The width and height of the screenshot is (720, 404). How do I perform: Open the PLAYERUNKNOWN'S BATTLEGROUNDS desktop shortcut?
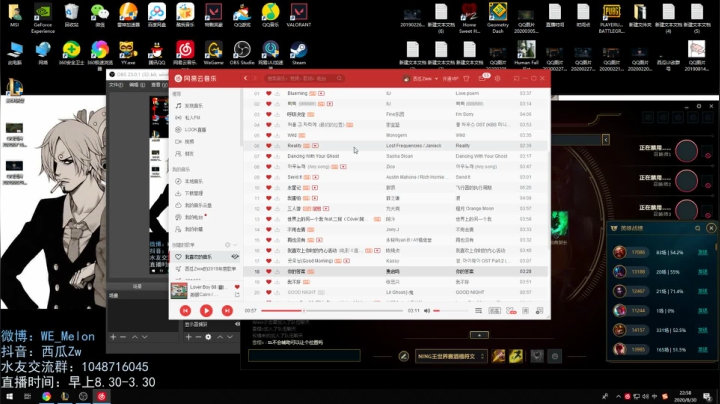click(611, 17)
